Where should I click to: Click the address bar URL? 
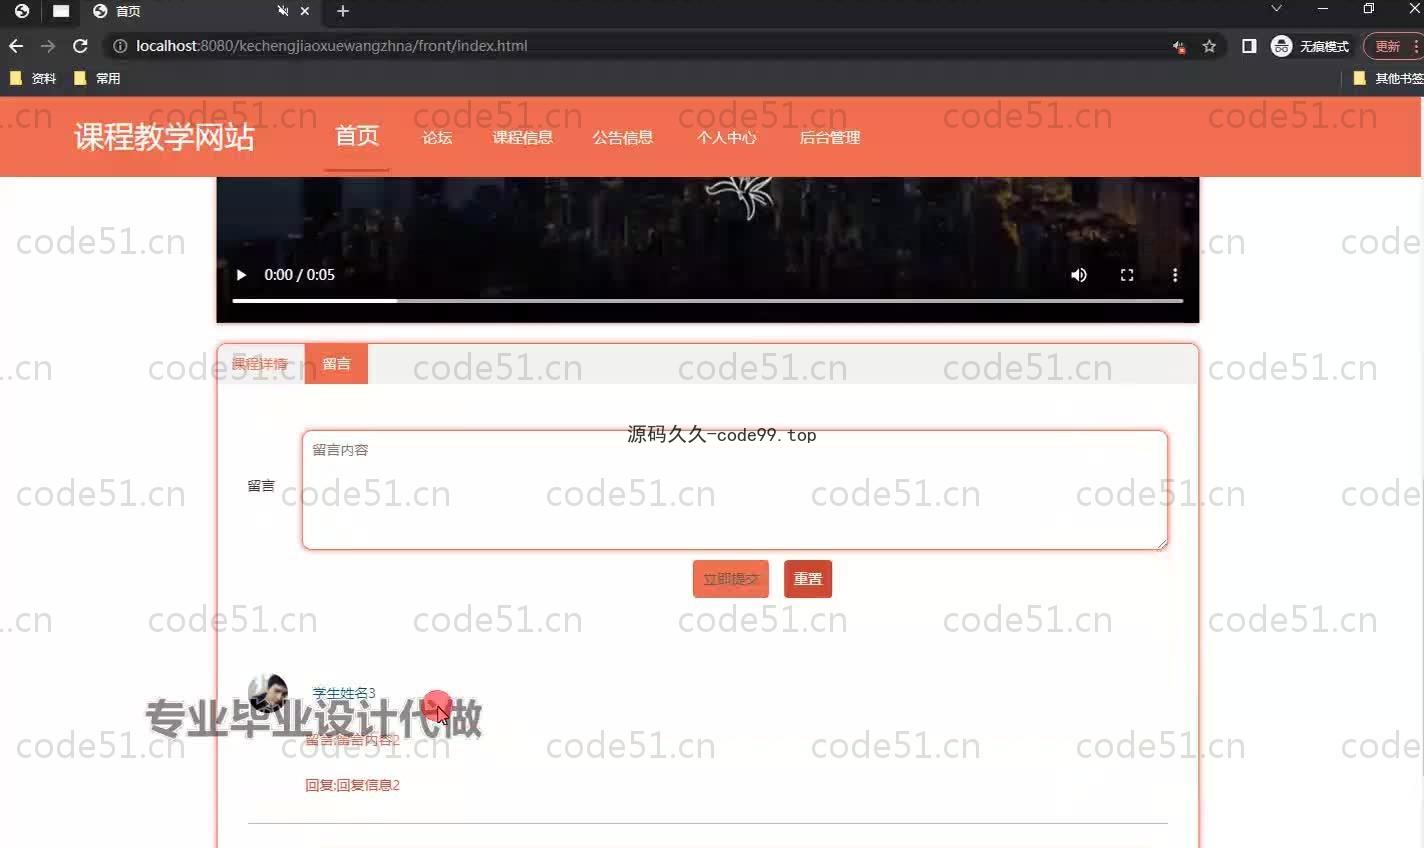[x=331, y=46]
